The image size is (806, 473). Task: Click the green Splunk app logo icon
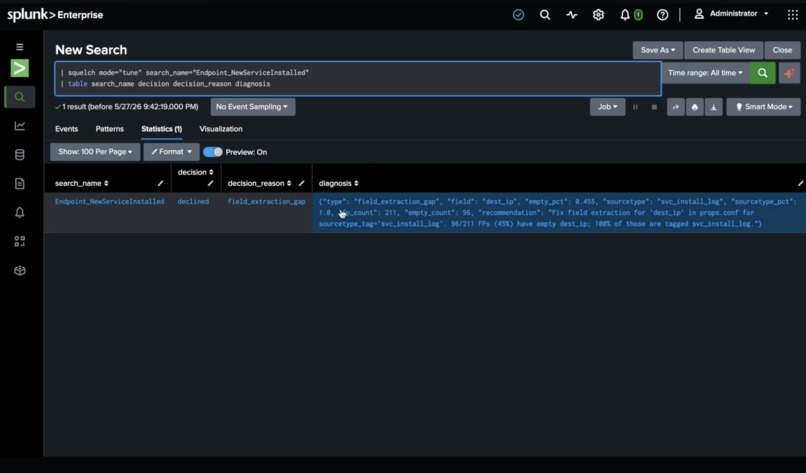tap(20, 68)
